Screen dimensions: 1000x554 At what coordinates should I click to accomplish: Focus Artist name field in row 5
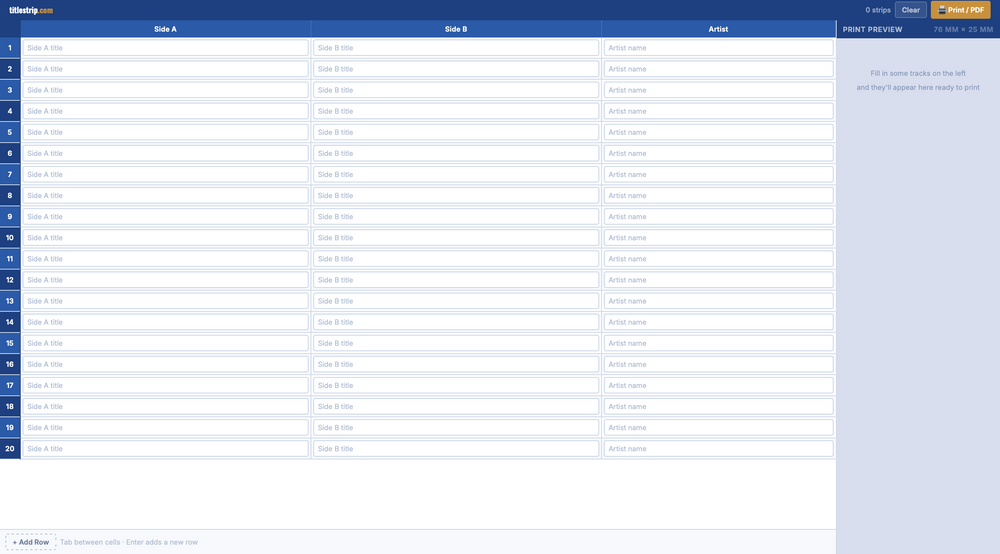pyautogui.click(x=718, y=132)
